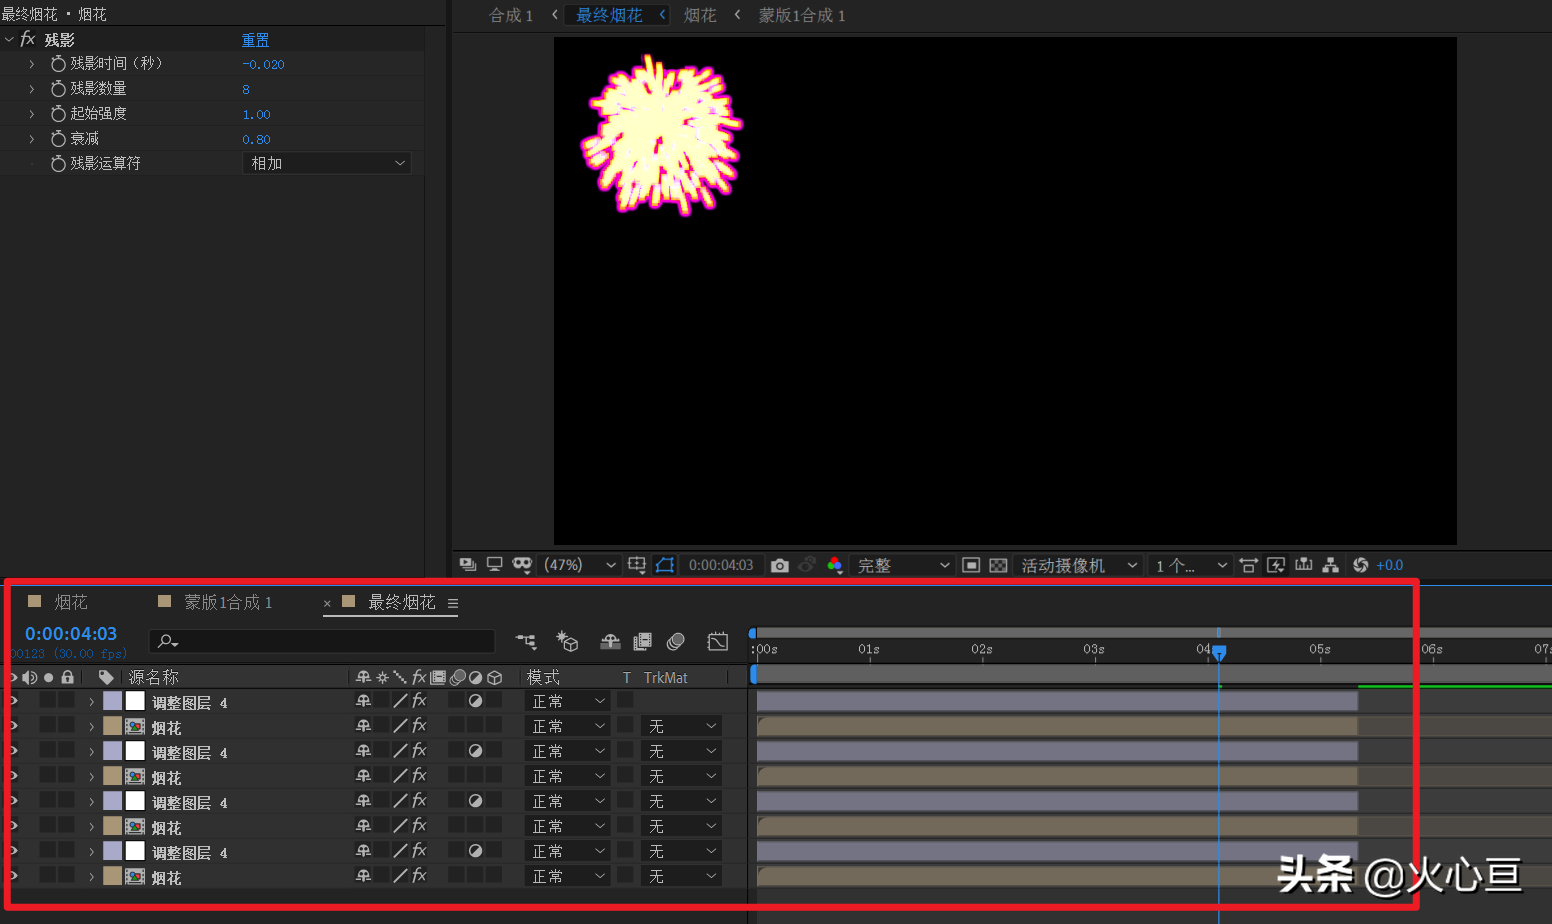Toggle Region of Interest icon
Image resolution: width=1552 pixels, height=924 pixels.
[970, 565]
